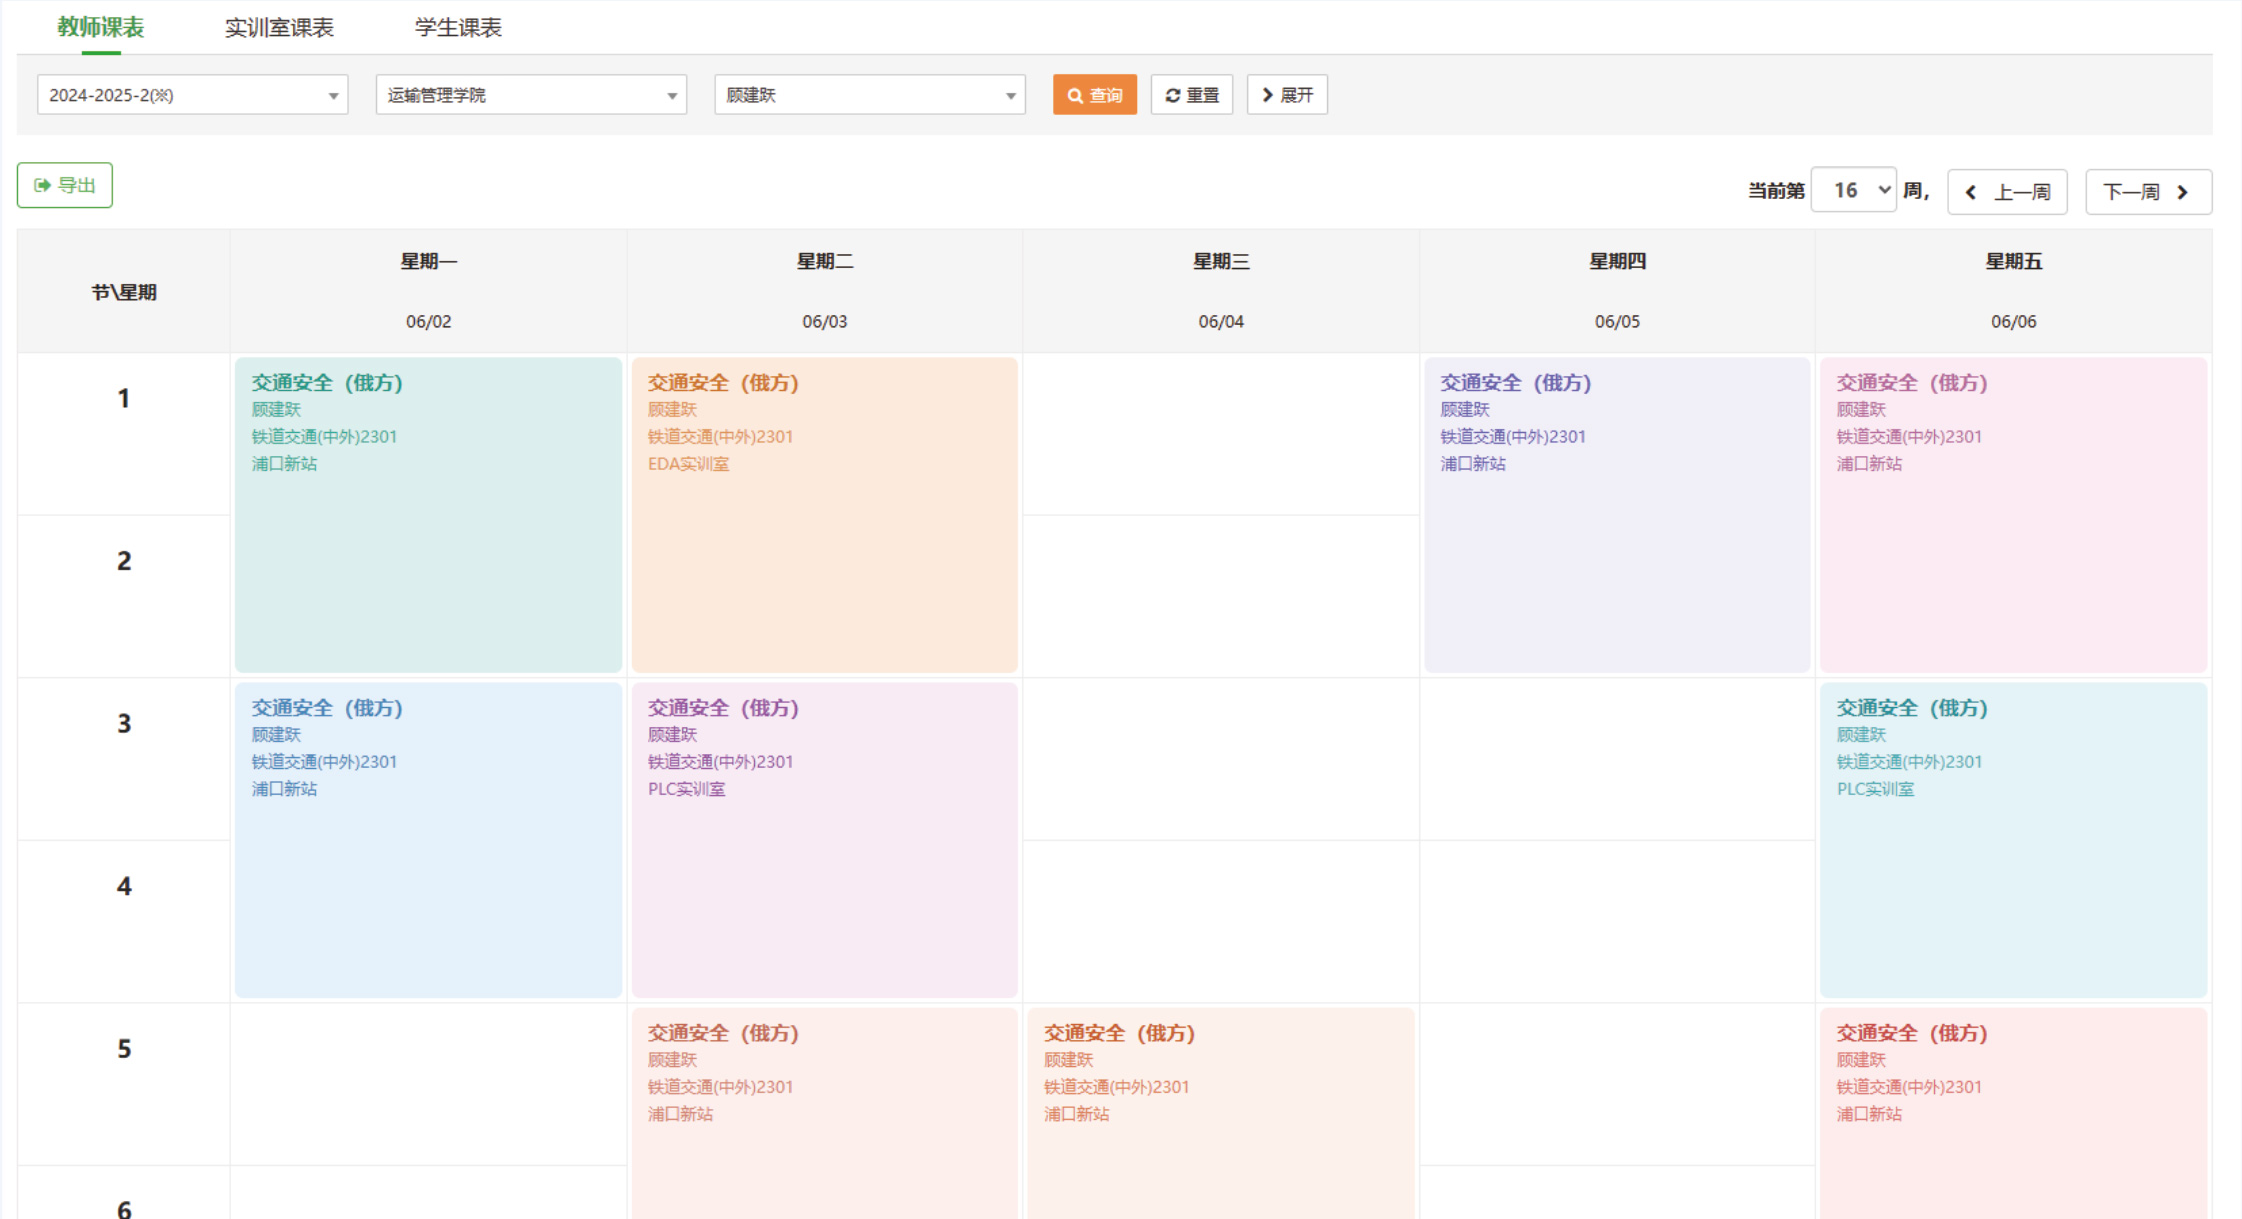Image resolution: width=2242 pixels, height=1219 pixels.
Task: Open Tuesday period 3 PLC实训室 course card
Action: [825, 840]
